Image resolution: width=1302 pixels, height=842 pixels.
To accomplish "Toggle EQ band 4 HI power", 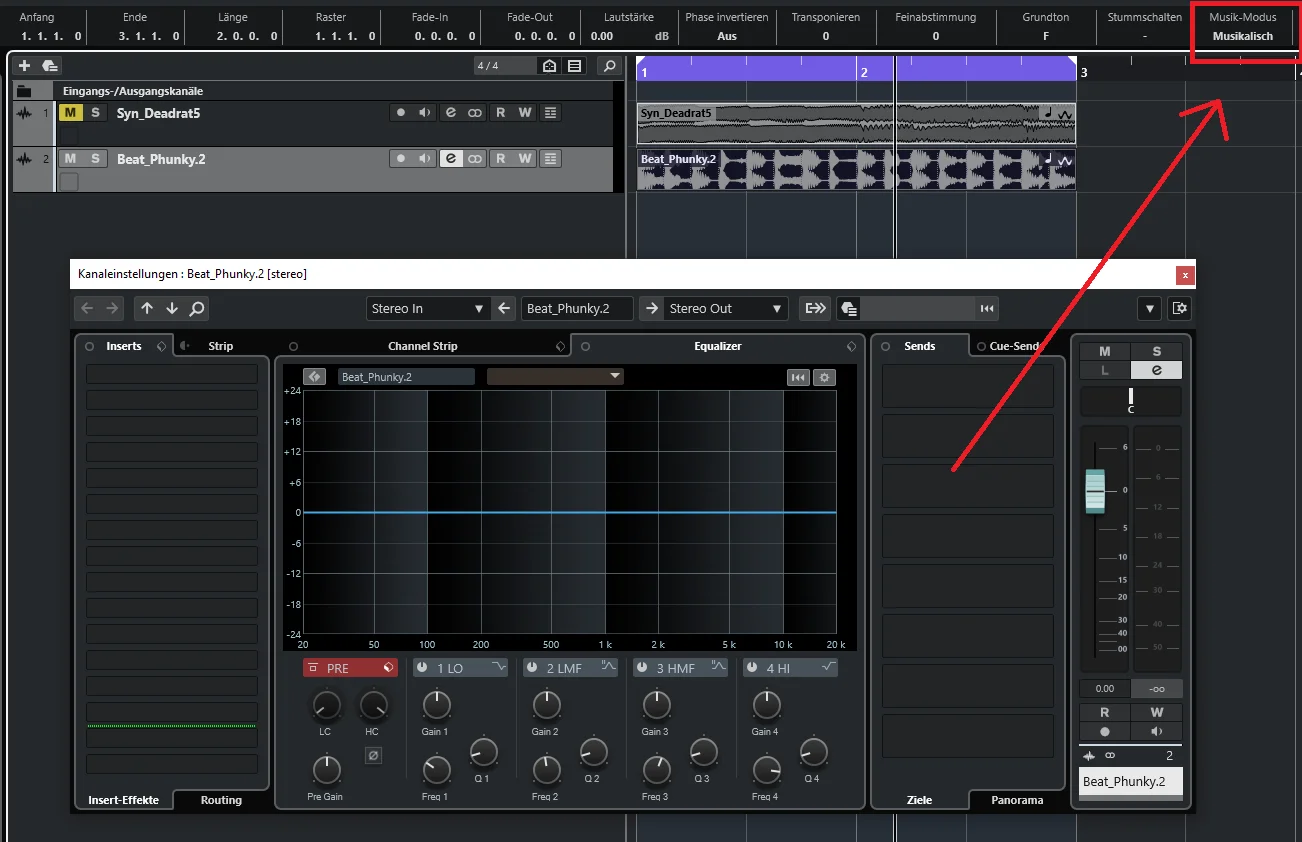I will pos(752,668).
